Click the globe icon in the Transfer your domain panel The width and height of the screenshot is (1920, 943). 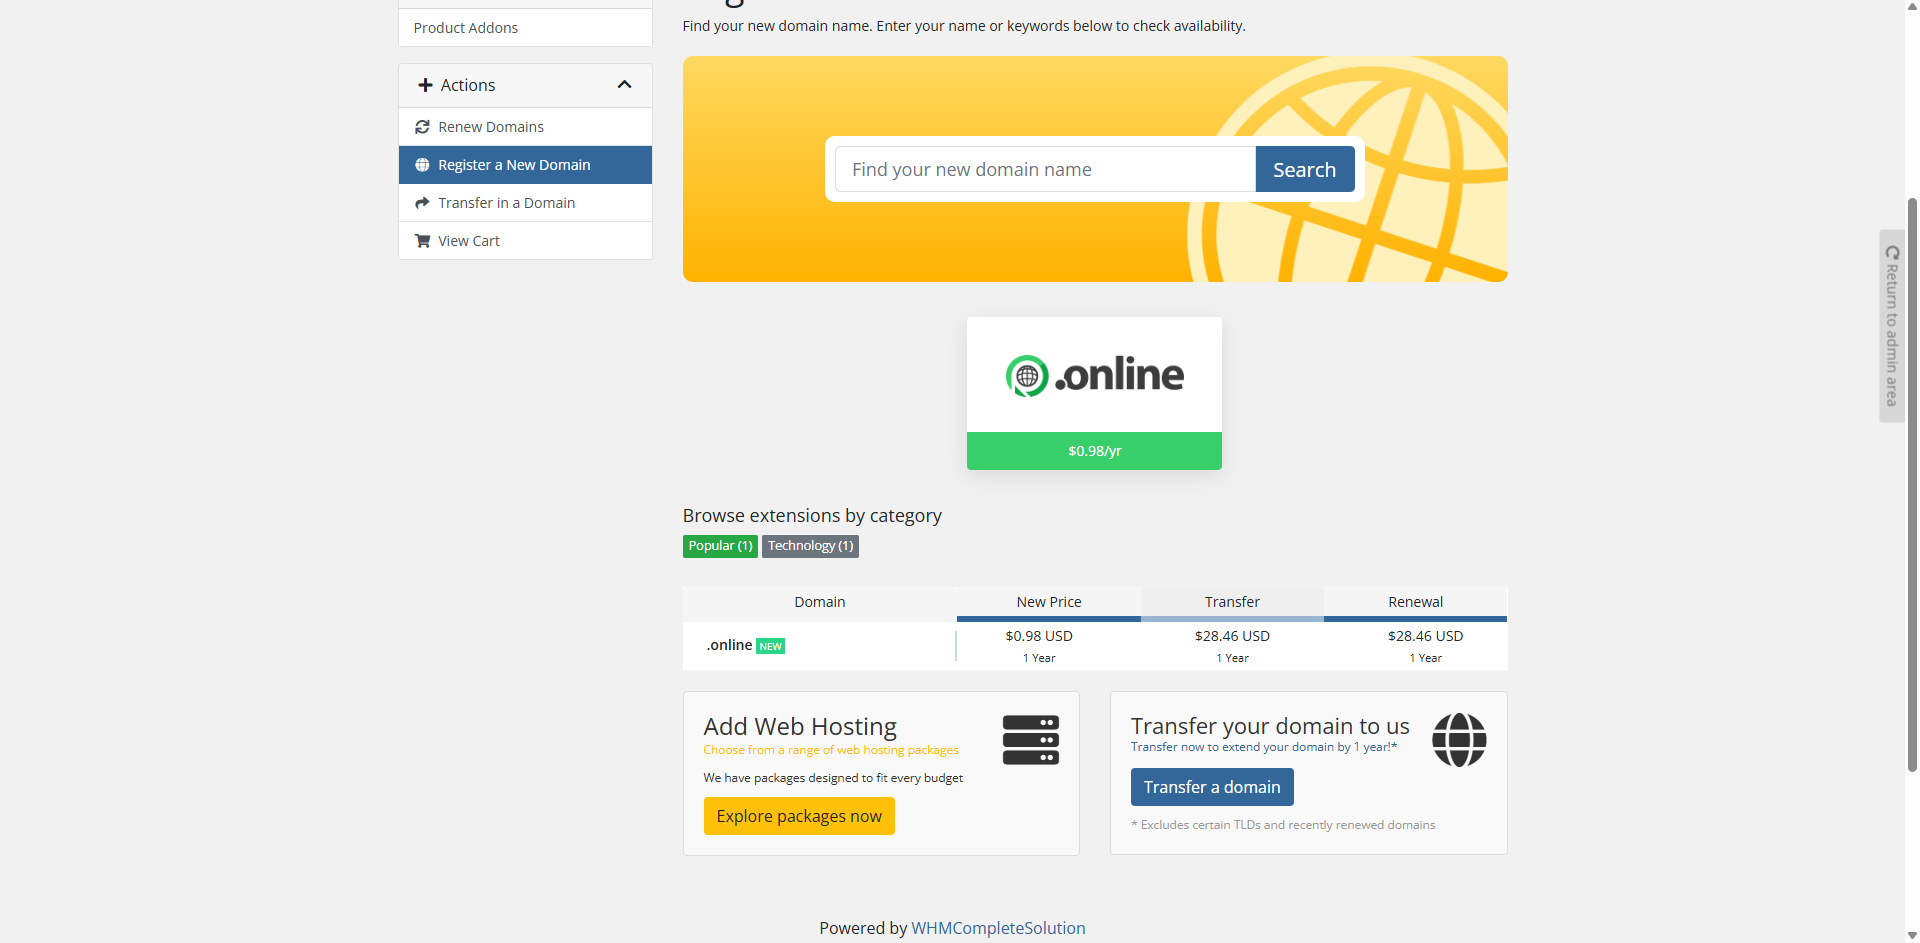tap(1458, 740)
